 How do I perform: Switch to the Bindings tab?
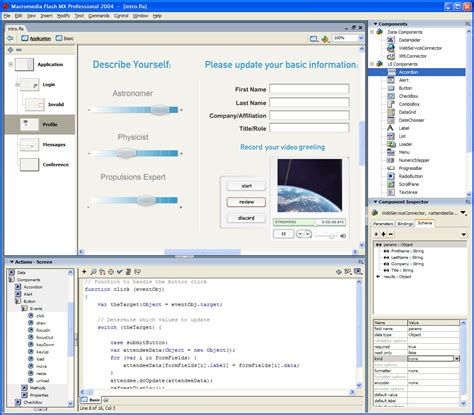tap(405, 224)
